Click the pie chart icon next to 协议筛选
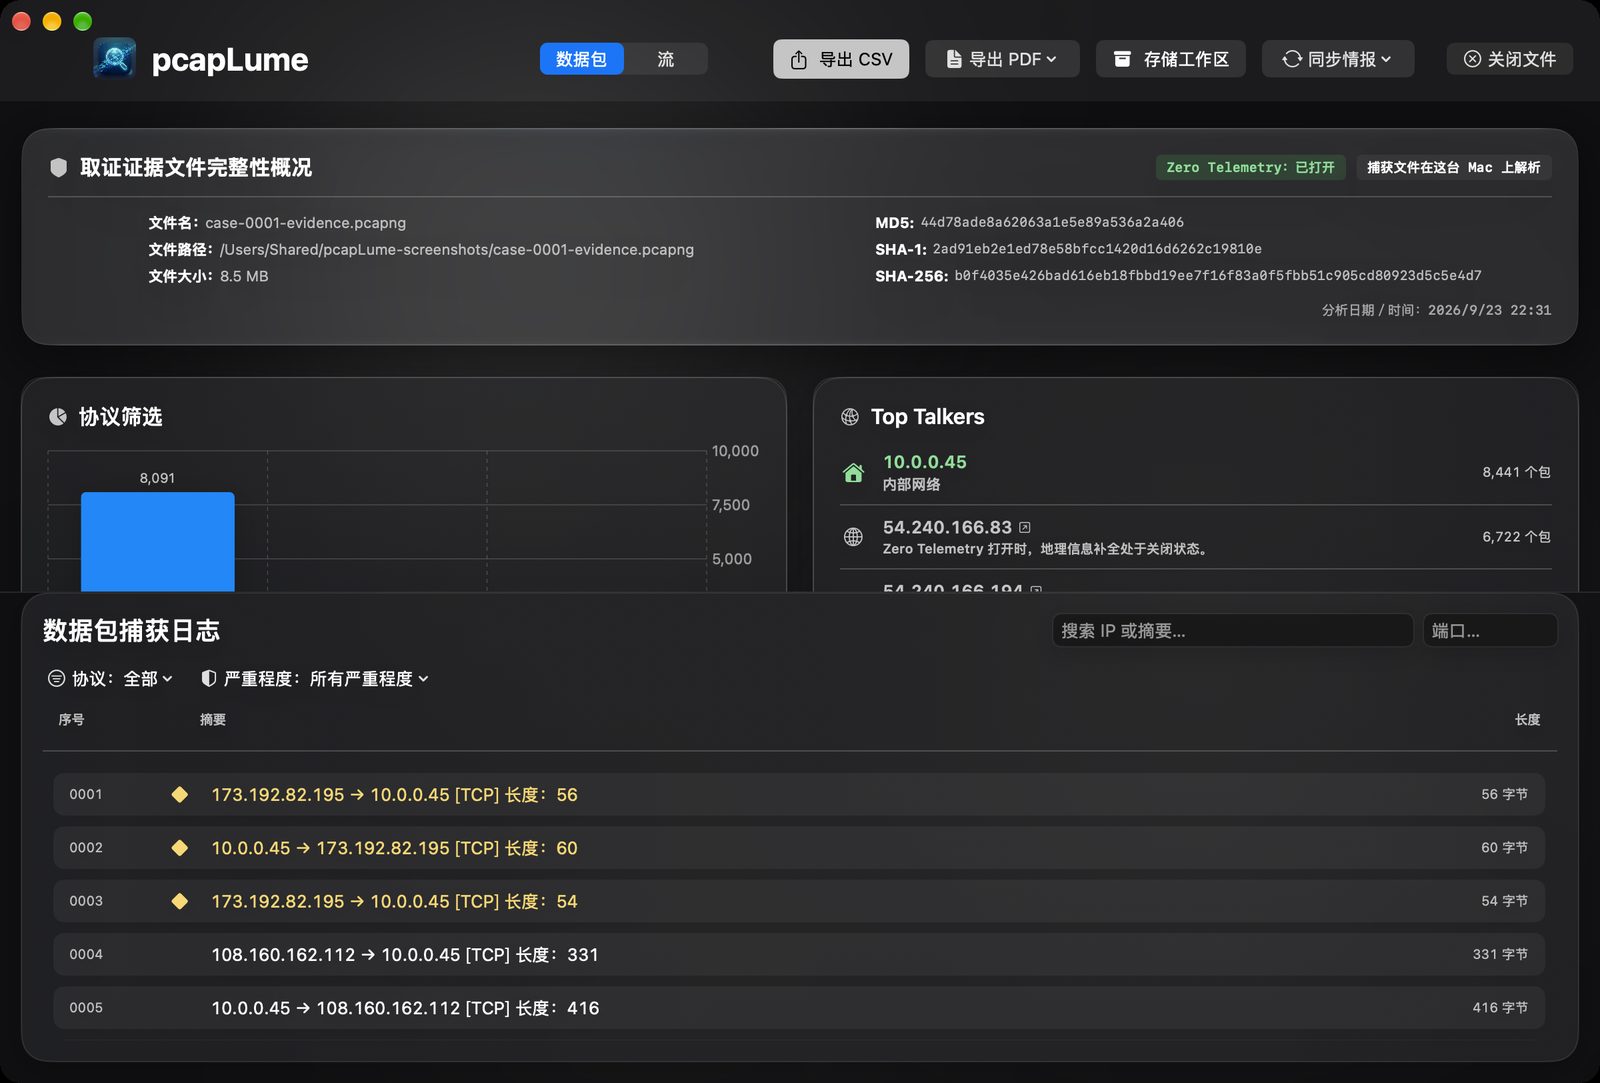 pos(58,417)
